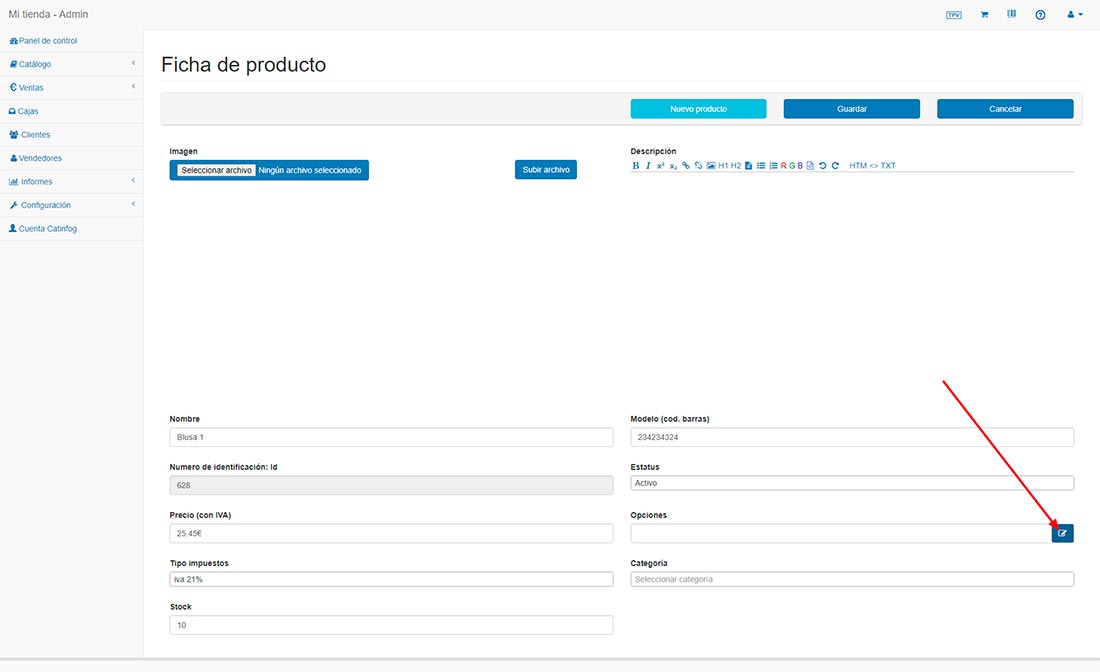Image resolution: width=1100 pixels, height=672 pixels.
Task: Click the Subir archivo button
Action: 546,170
